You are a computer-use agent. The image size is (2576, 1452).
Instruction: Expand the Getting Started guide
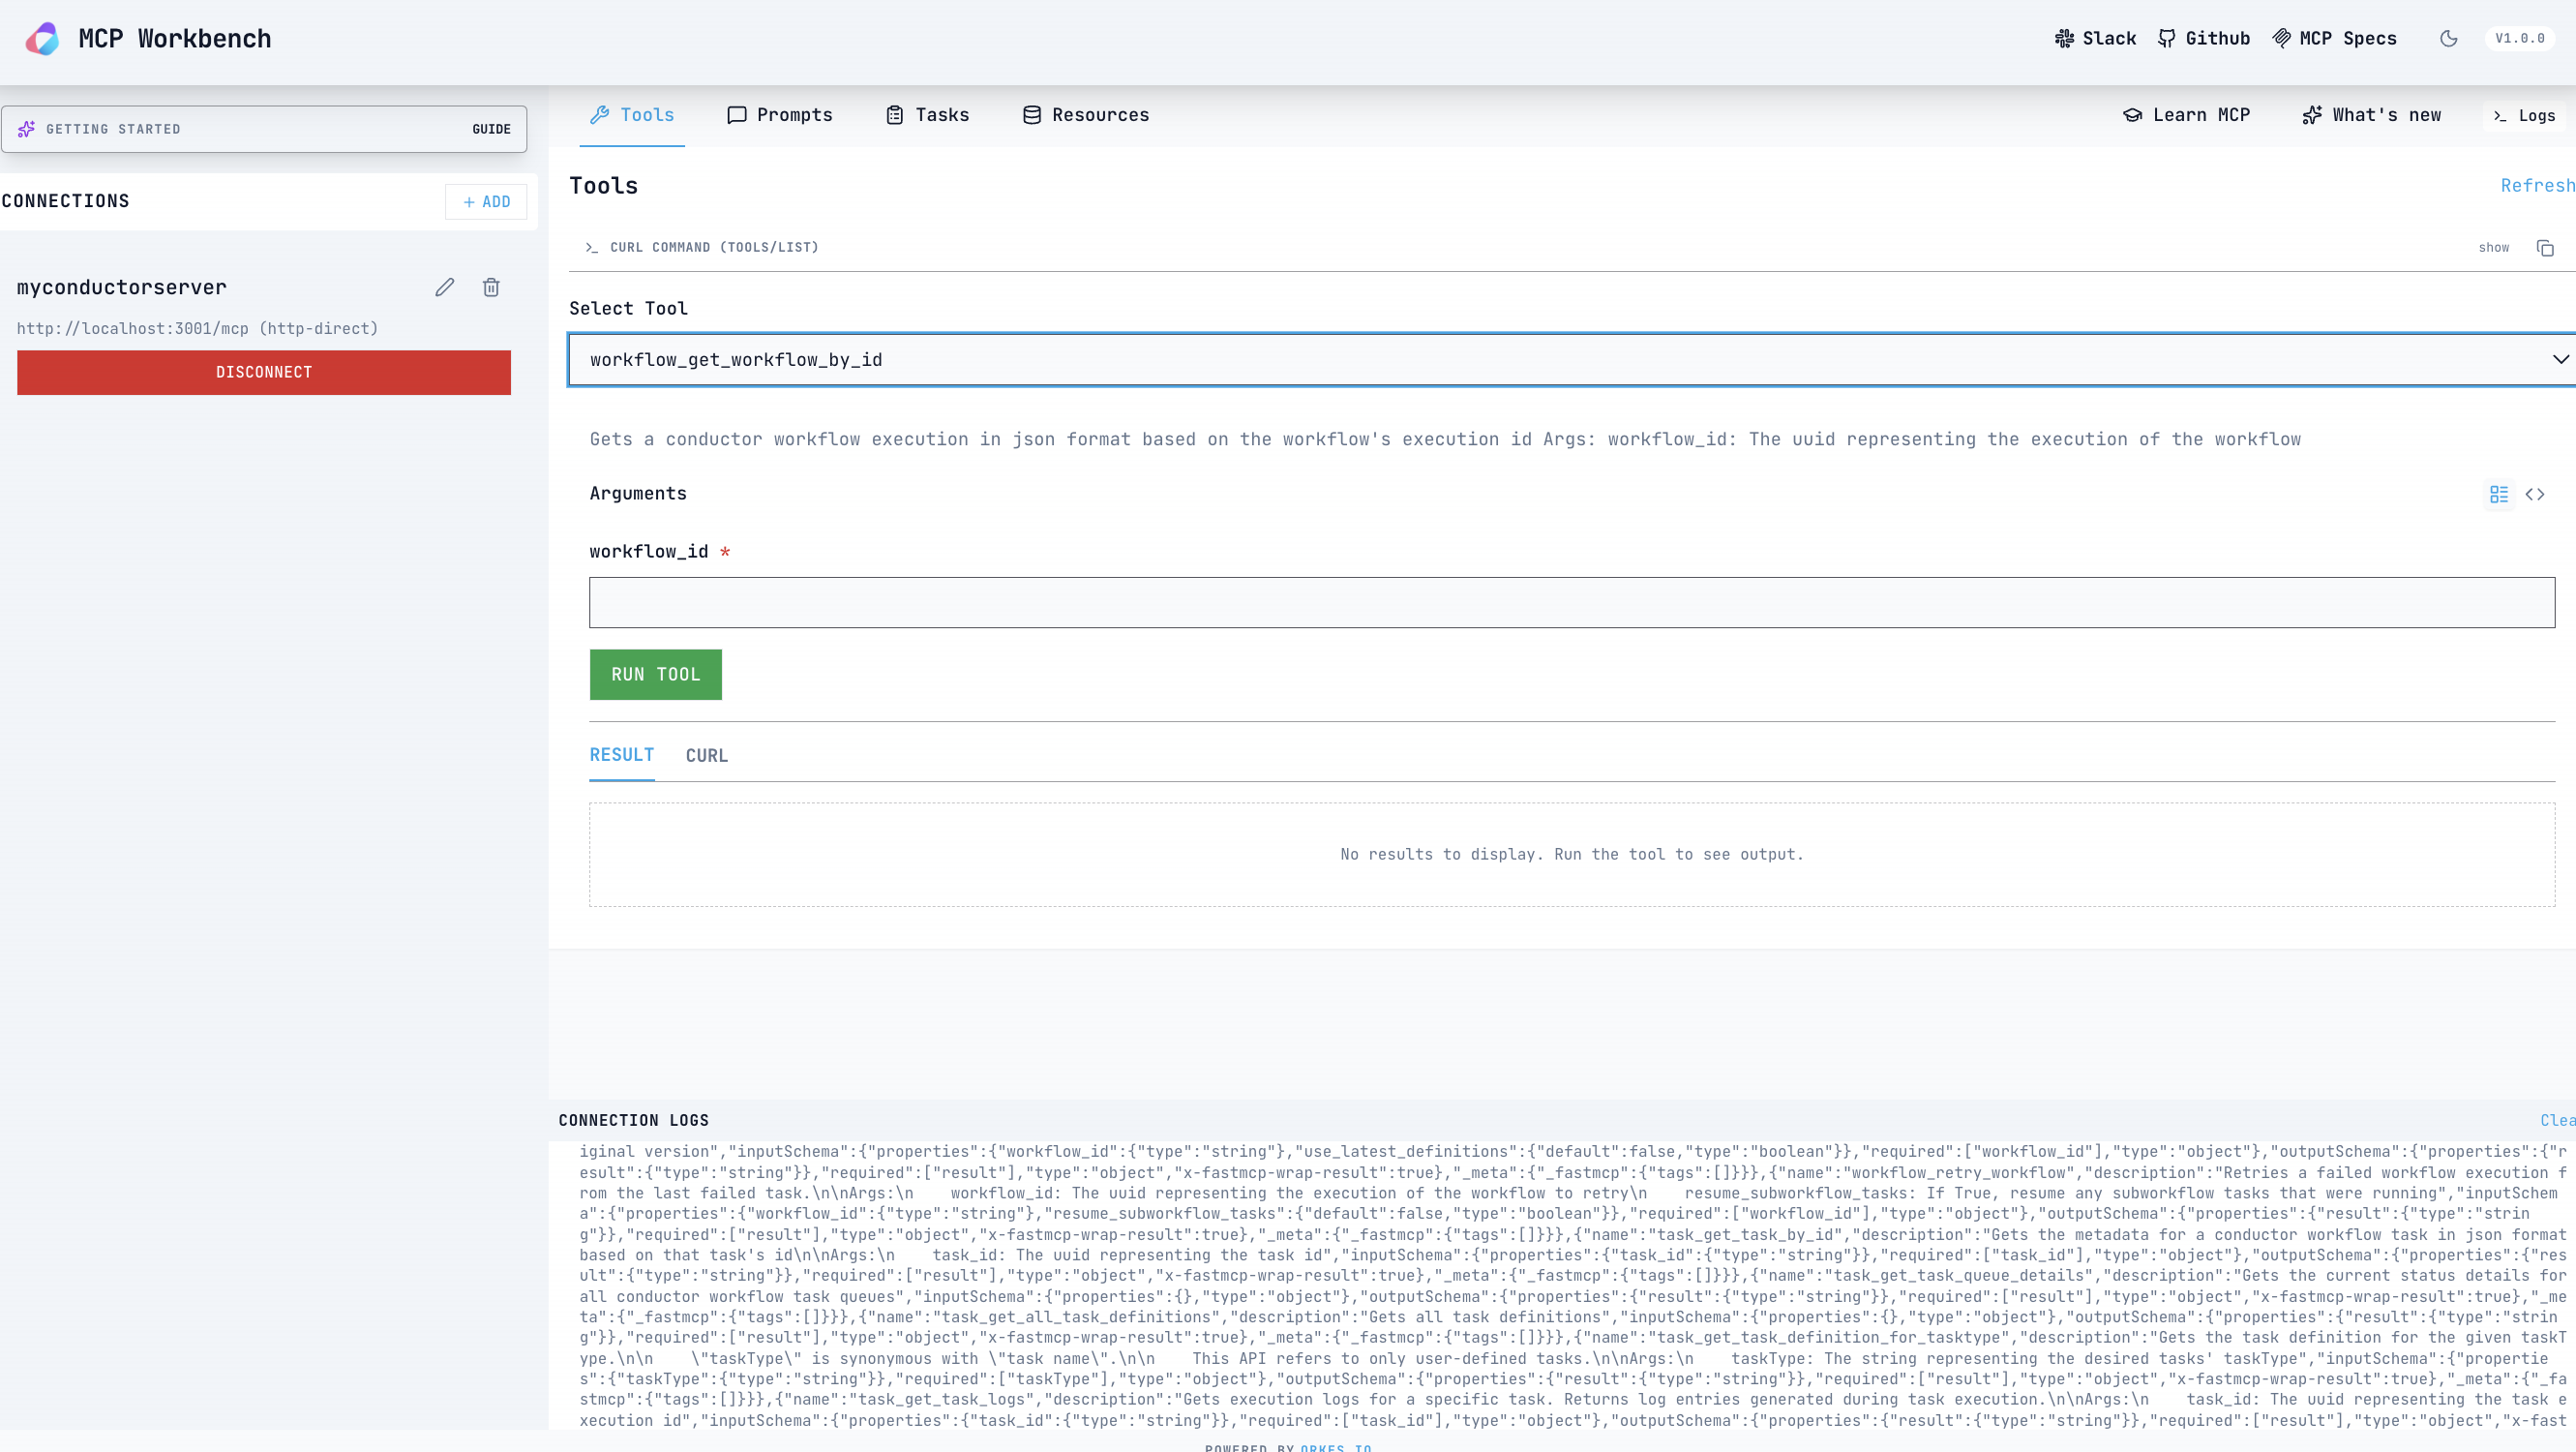click(264, 129)
